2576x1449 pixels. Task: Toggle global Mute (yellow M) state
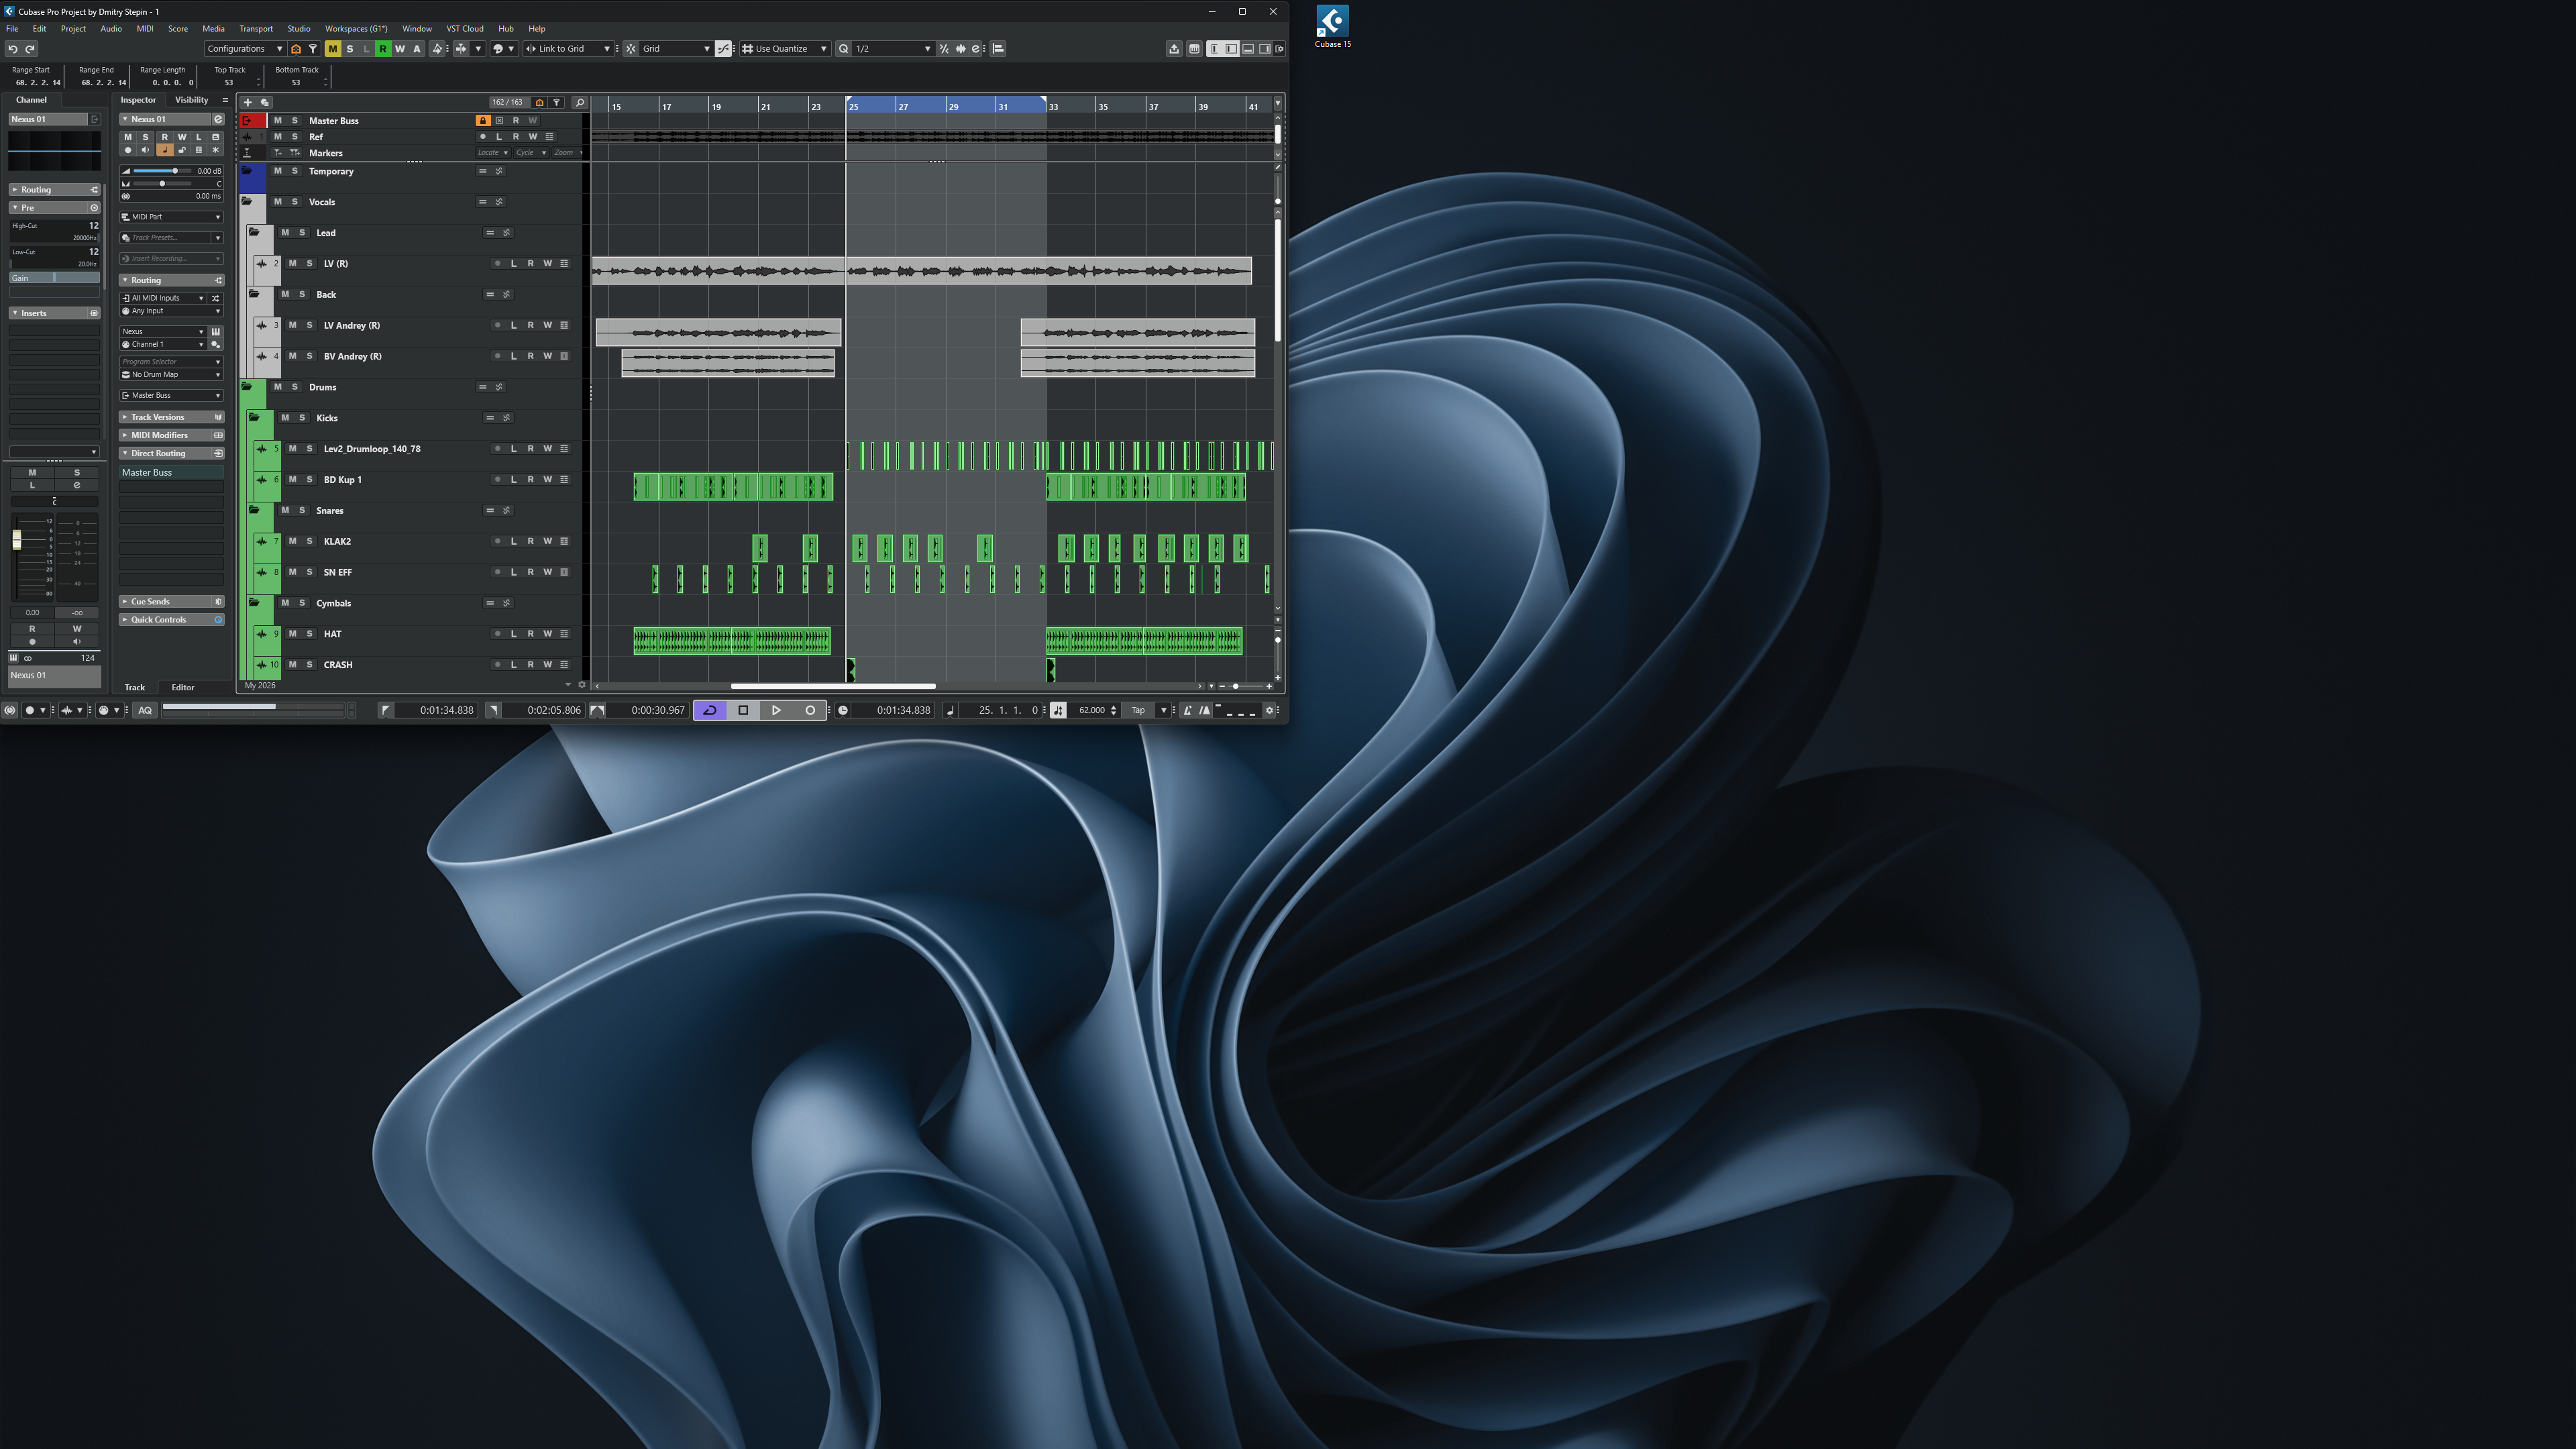point(332,48)
